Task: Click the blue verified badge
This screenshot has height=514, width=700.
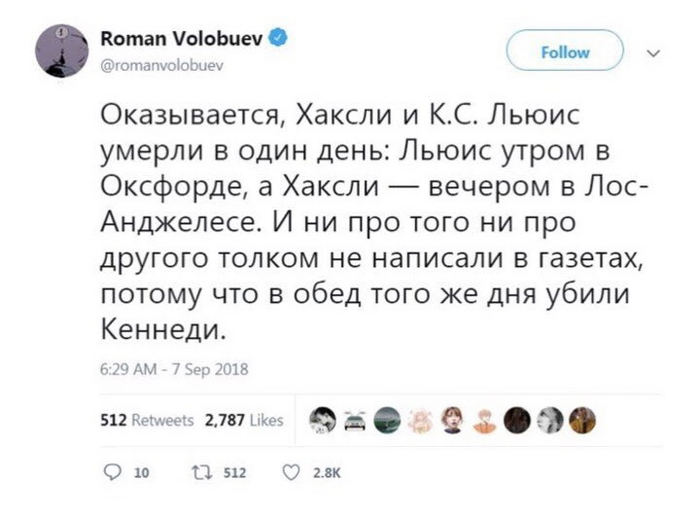Action: pyautogui.click(x=282, y=38)
